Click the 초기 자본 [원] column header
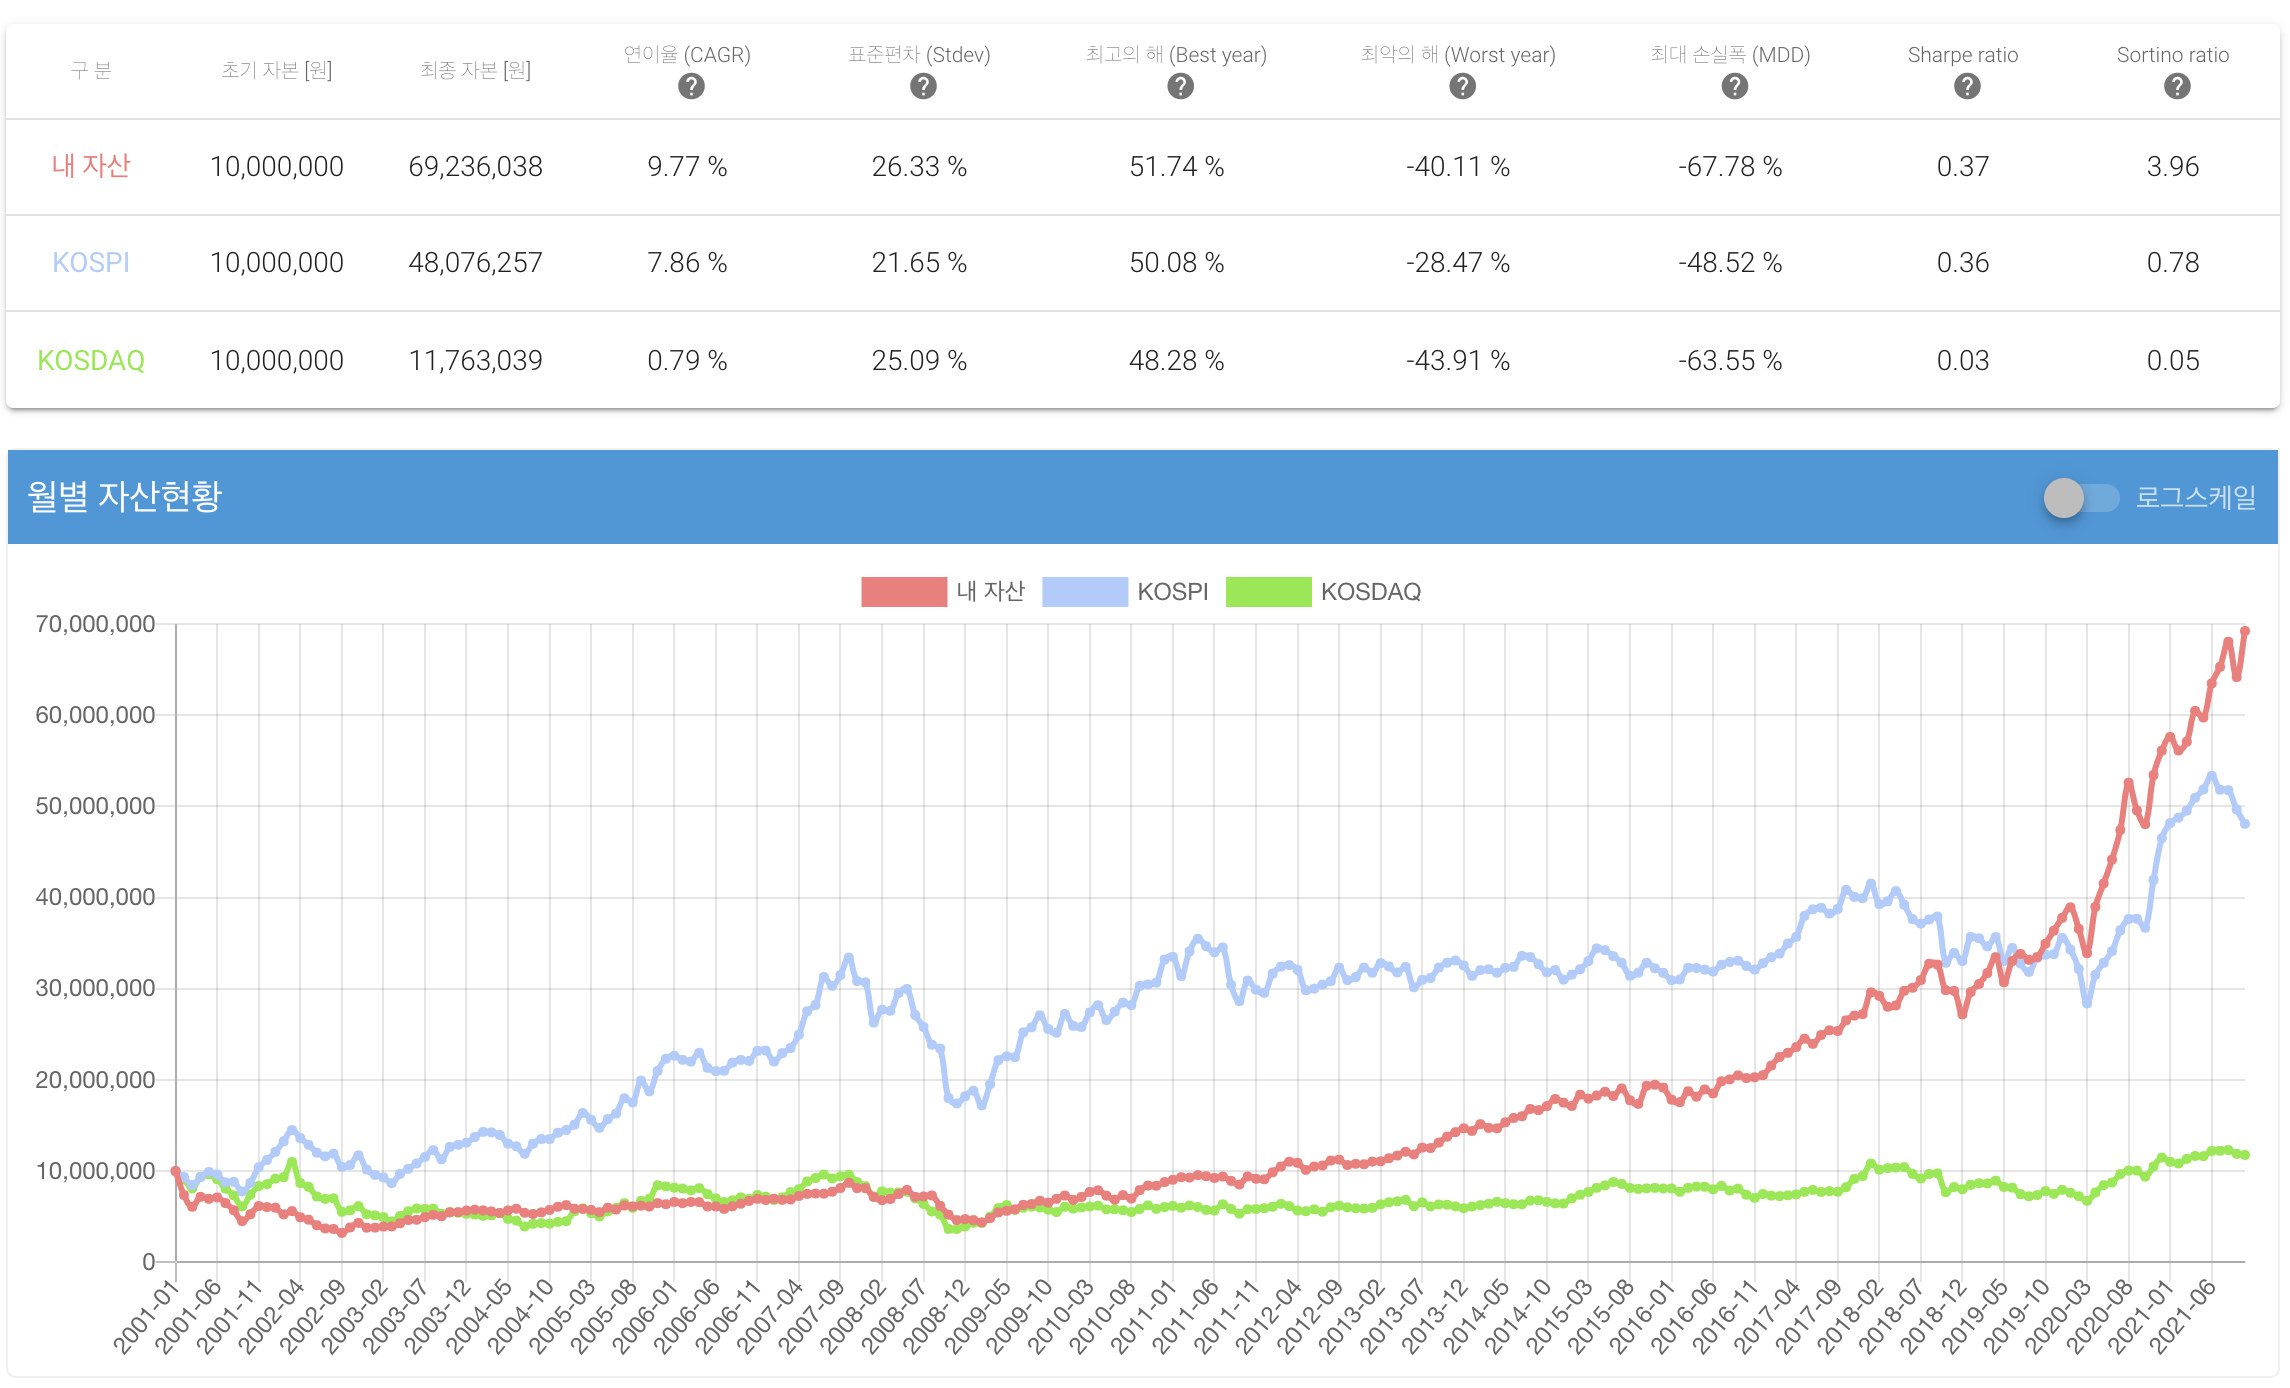Viewport: 2290px width, 1388px height. point(276,70)
